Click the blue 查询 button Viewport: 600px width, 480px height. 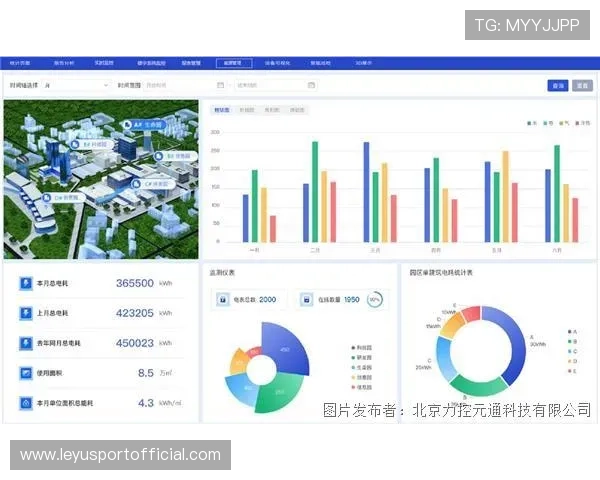[x=558, y=85]
